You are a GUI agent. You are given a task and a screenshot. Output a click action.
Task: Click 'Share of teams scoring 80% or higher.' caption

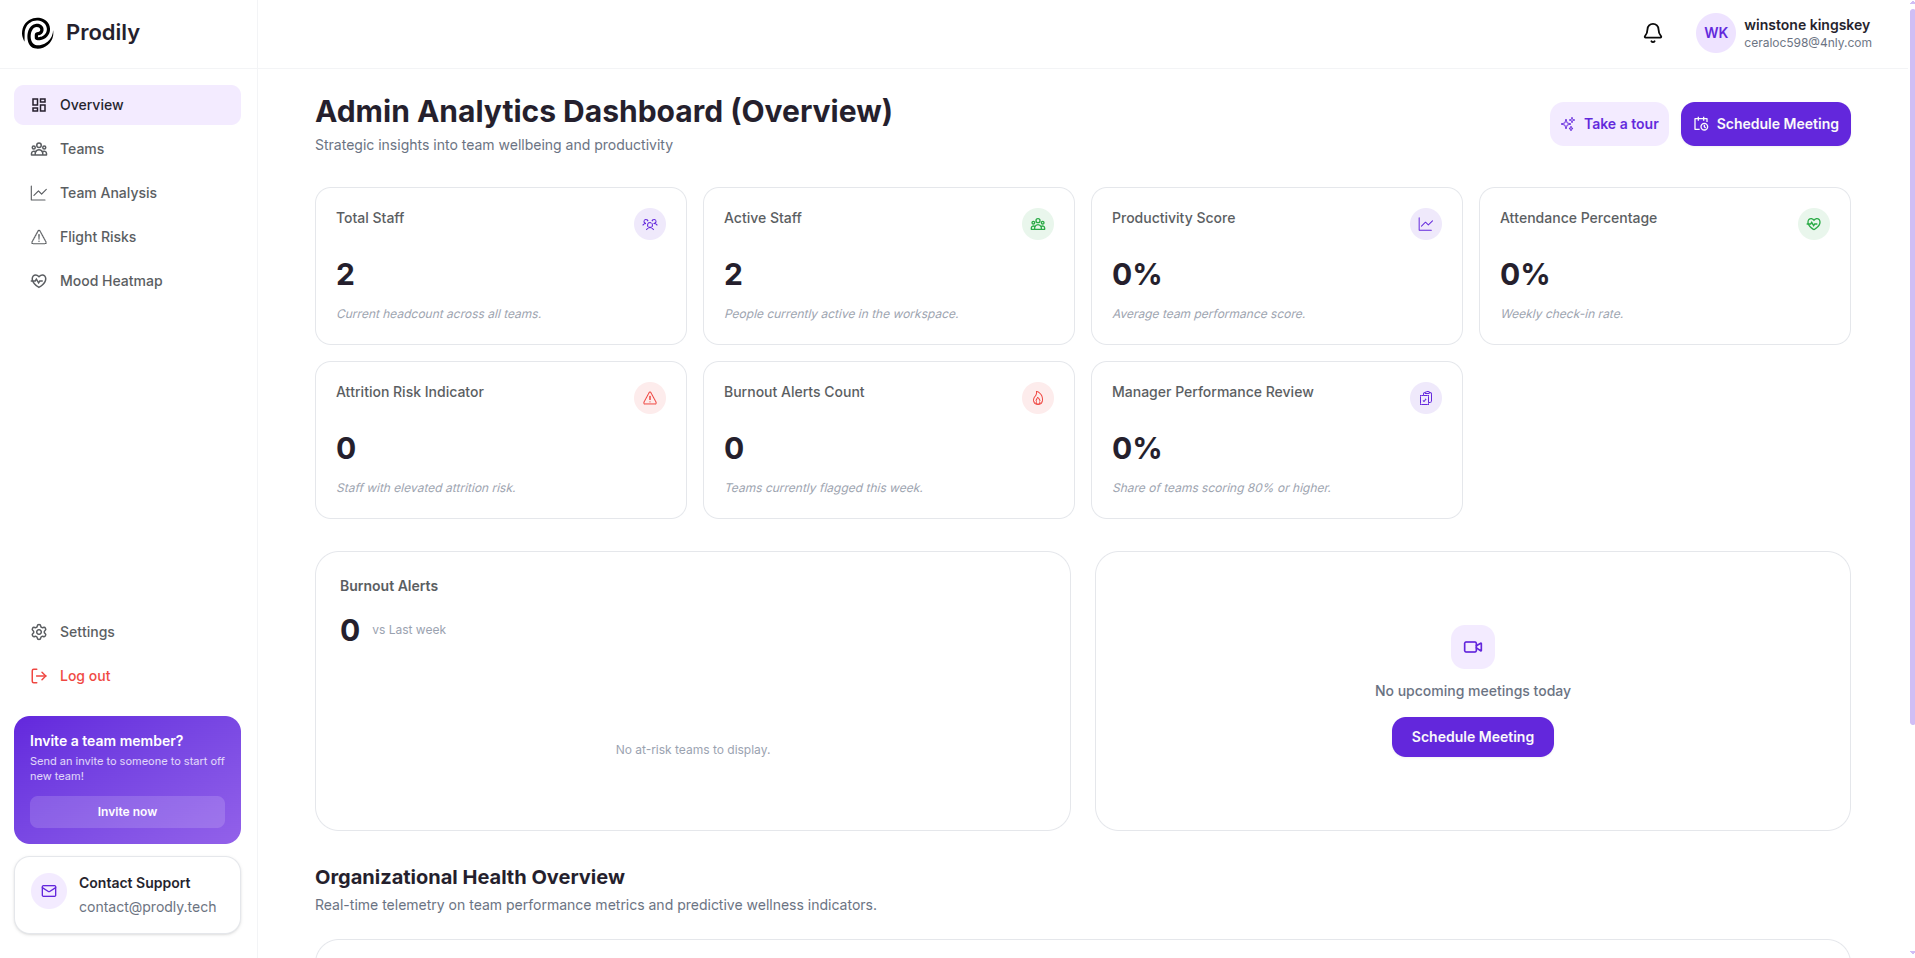(x=1222, y=488)
